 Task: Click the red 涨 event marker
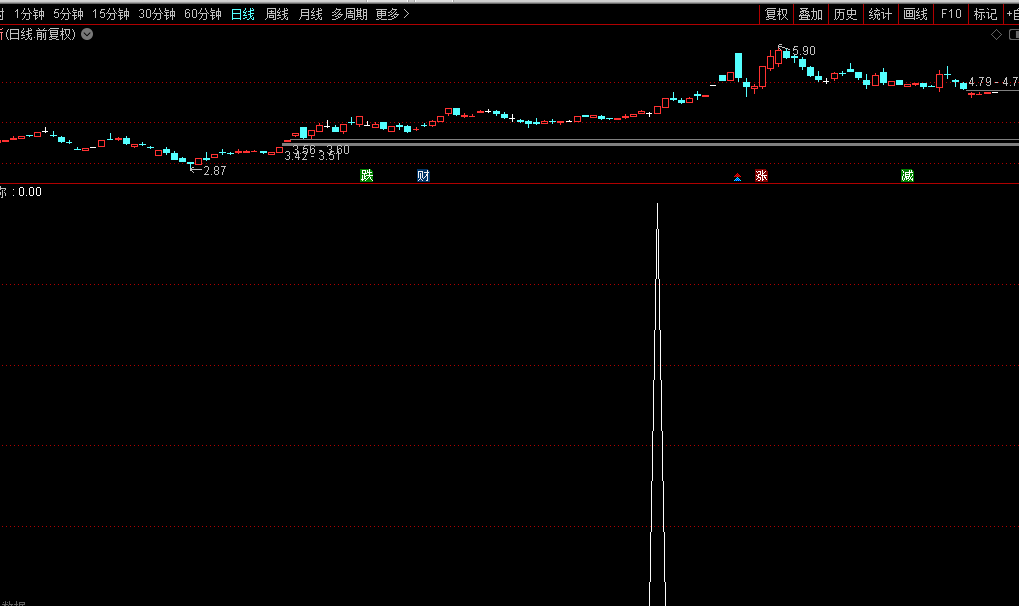[761, 176]
